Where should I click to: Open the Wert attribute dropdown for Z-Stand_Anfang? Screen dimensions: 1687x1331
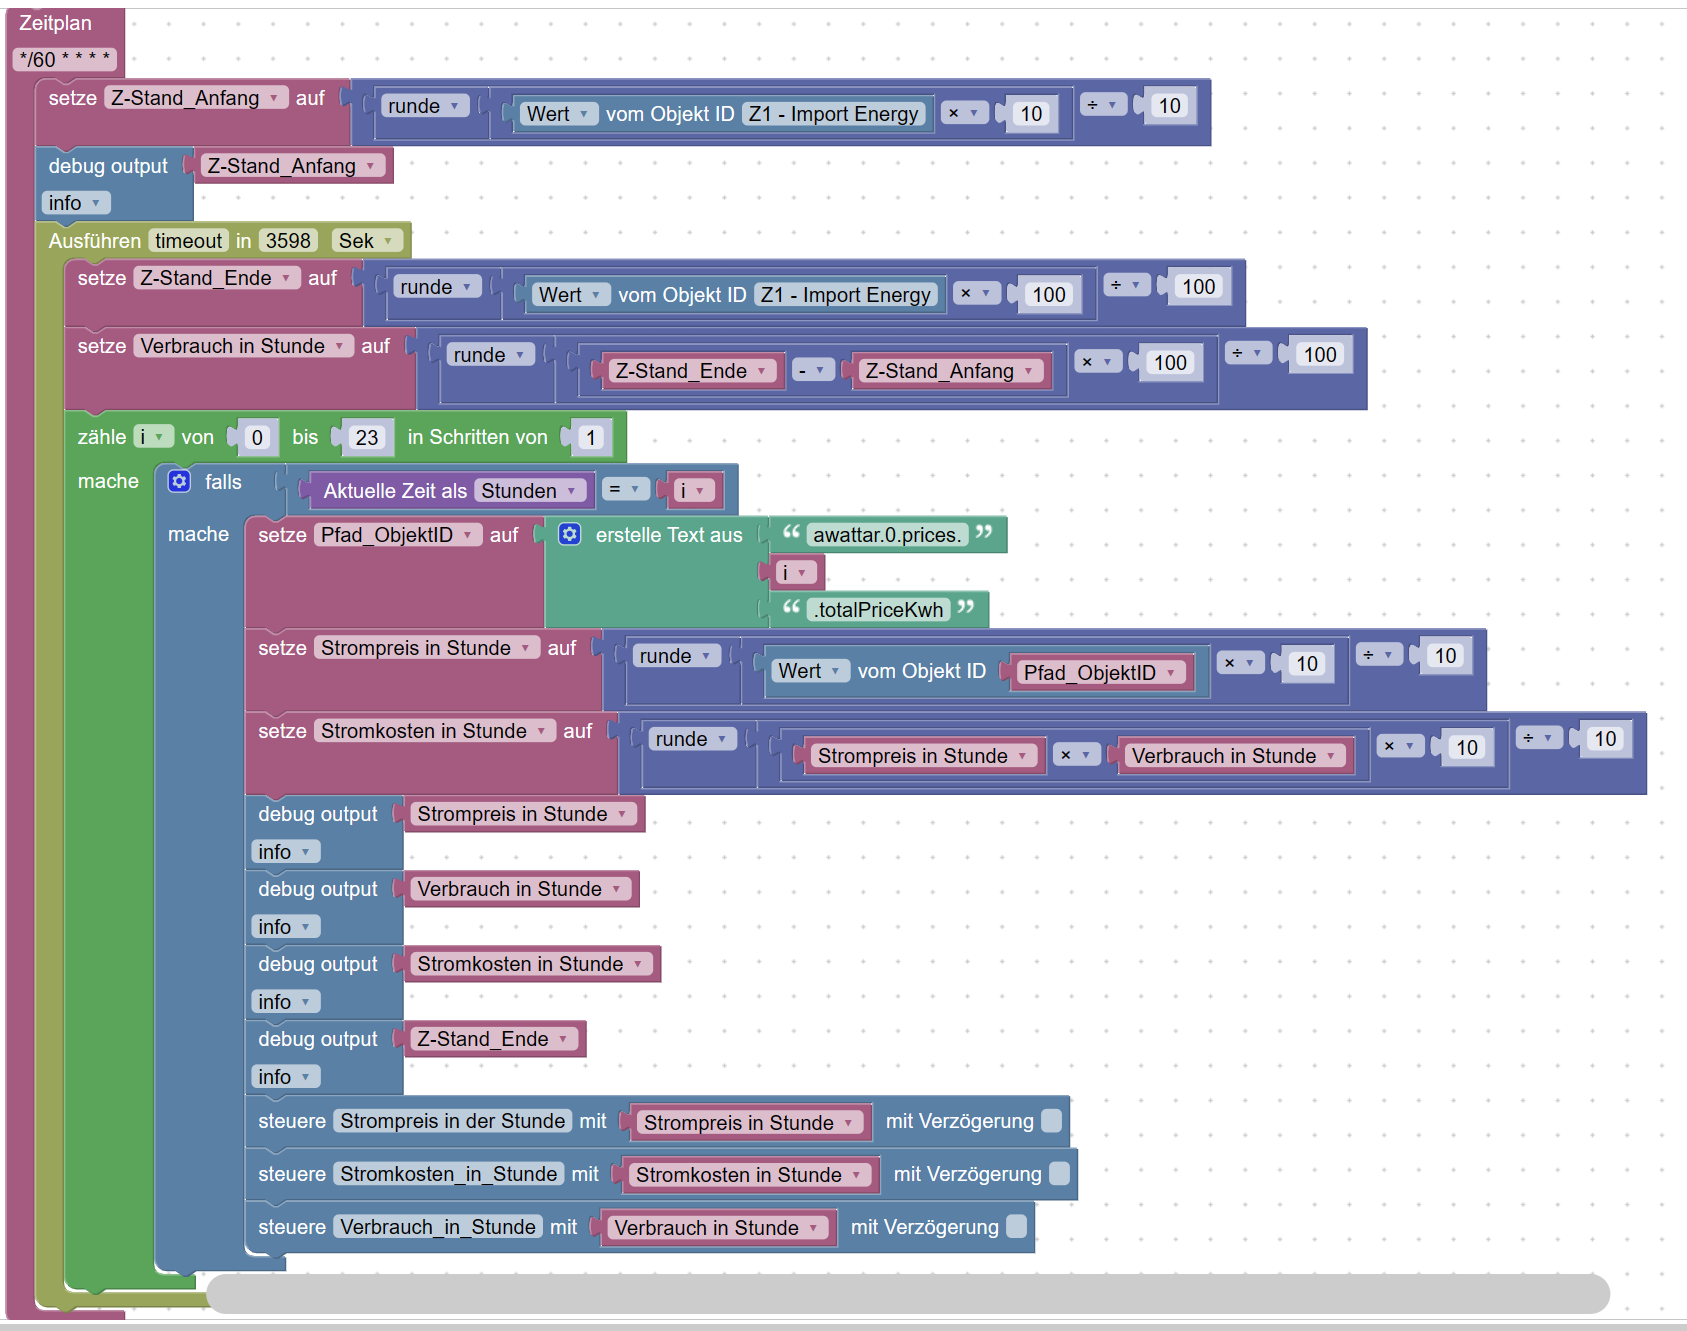point(560,114)
